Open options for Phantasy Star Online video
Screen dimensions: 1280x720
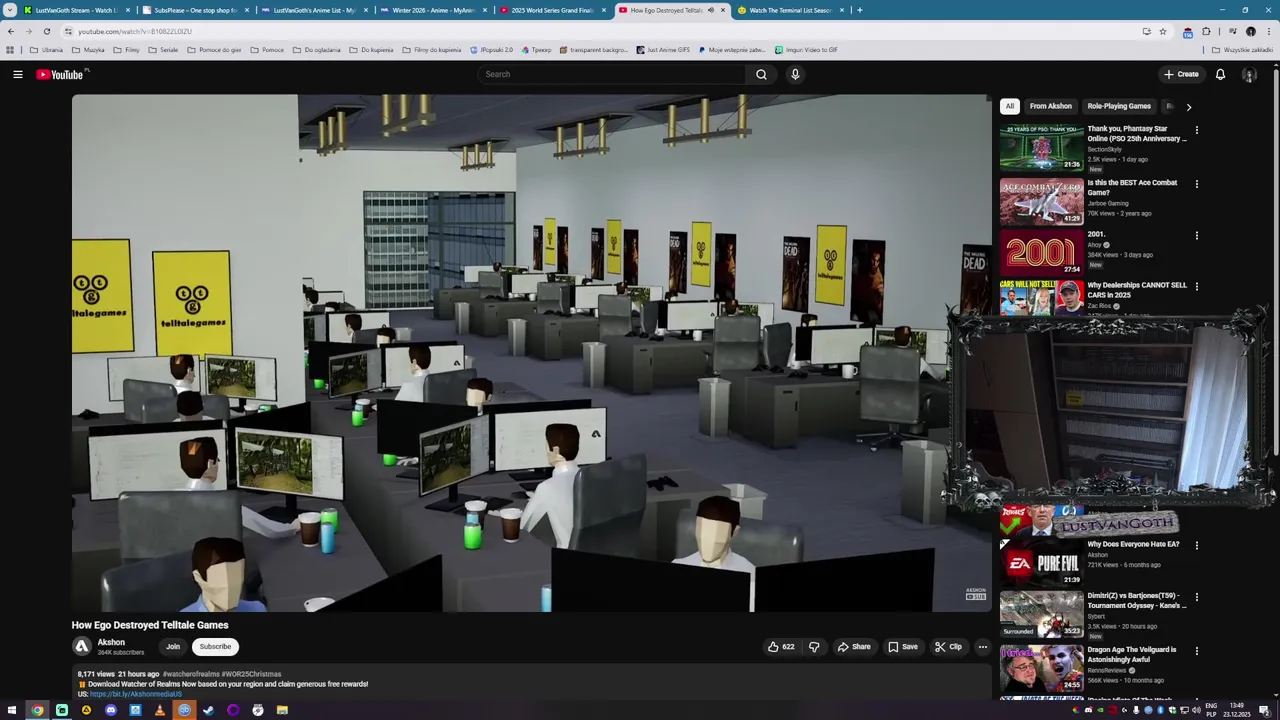tap(1196, 130)
